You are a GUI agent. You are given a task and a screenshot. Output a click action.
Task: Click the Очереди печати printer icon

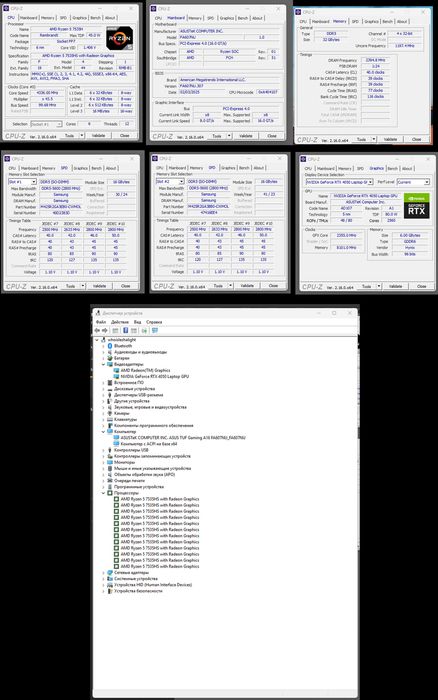coord(110,481)
